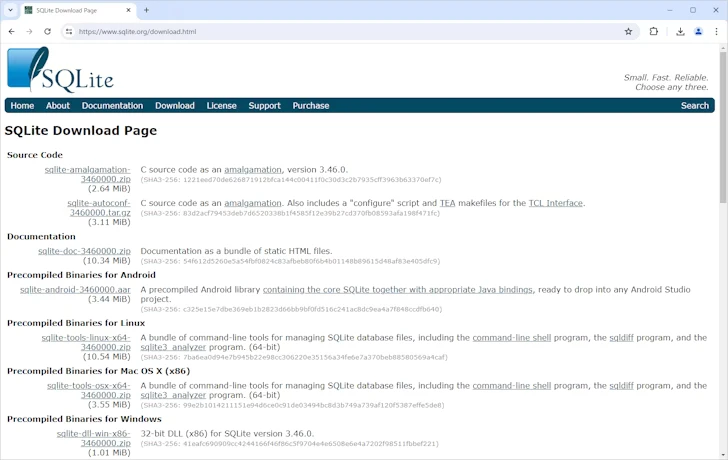Click Precompiled Binaries for Android heading
Image resolution: width=728 pixels, height=460 pixels.
click(81, 275)
